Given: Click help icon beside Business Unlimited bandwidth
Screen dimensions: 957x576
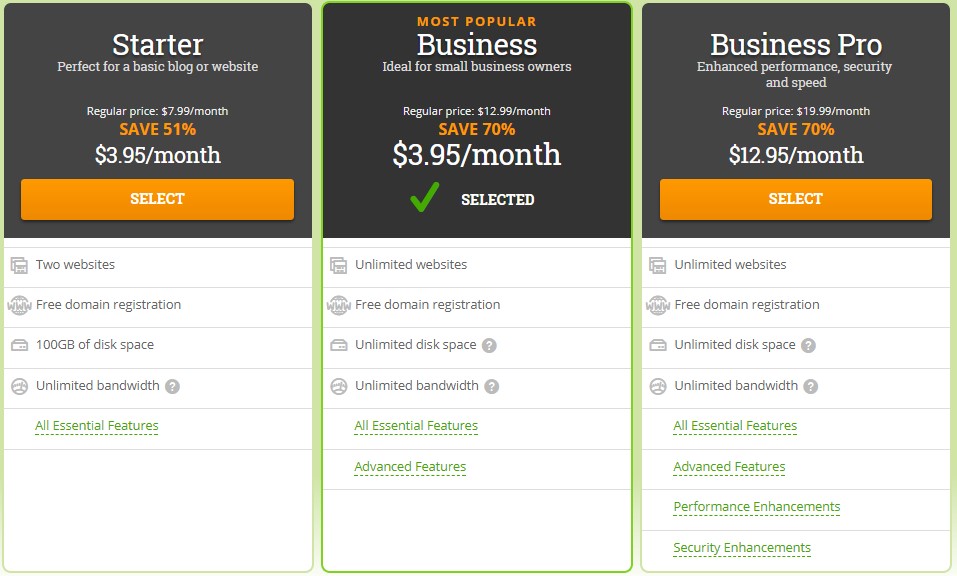Looking at the screenshot, I should tap(491, 386).
